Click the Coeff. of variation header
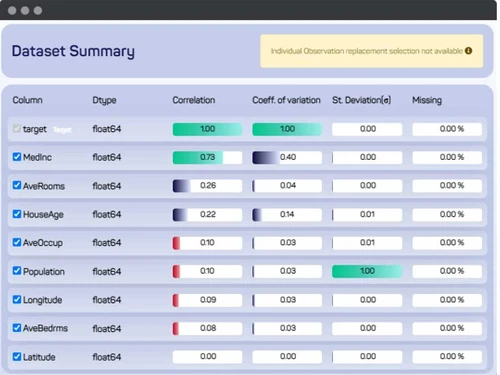Viewport: 500px width, 375px height. 286,100
